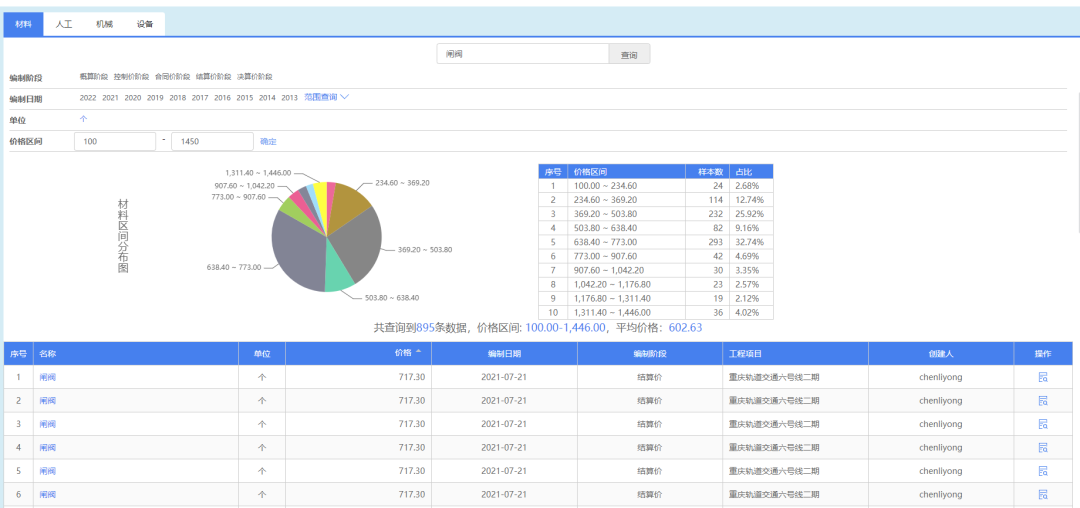Filter by year 2021
This screenshot has width=1080, height=508.
pyautogui.click(x=110, y=98)
